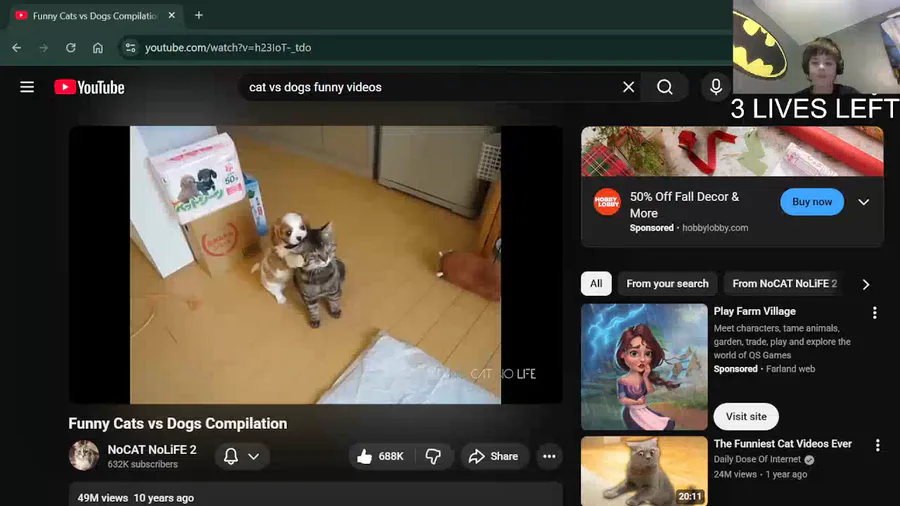Show more filter chips with right arrow

tap(866, 284)
